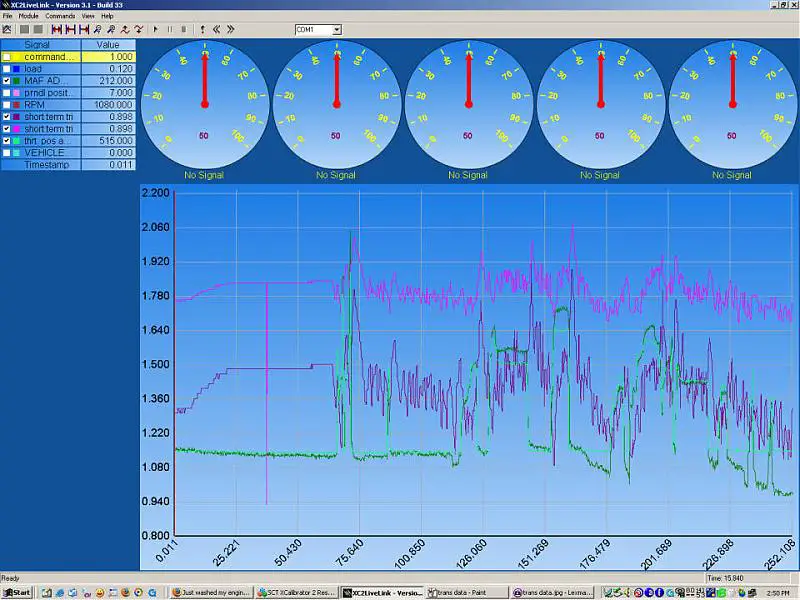Click the RPM value 1080.000
This screenshot has width=800, height=600.
tap(108, 105)
